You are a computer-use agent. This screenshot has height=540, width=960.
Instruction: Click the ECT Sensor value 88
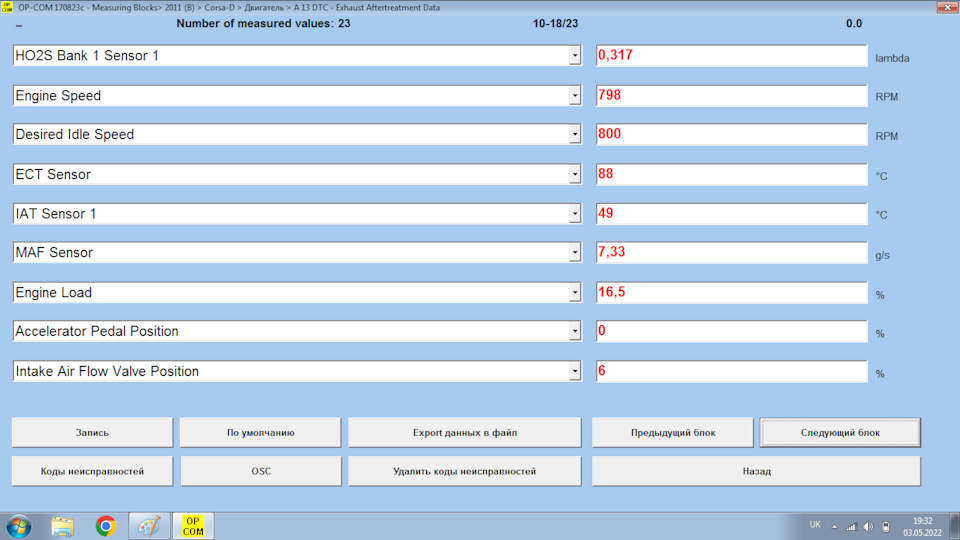click(732, 174)
